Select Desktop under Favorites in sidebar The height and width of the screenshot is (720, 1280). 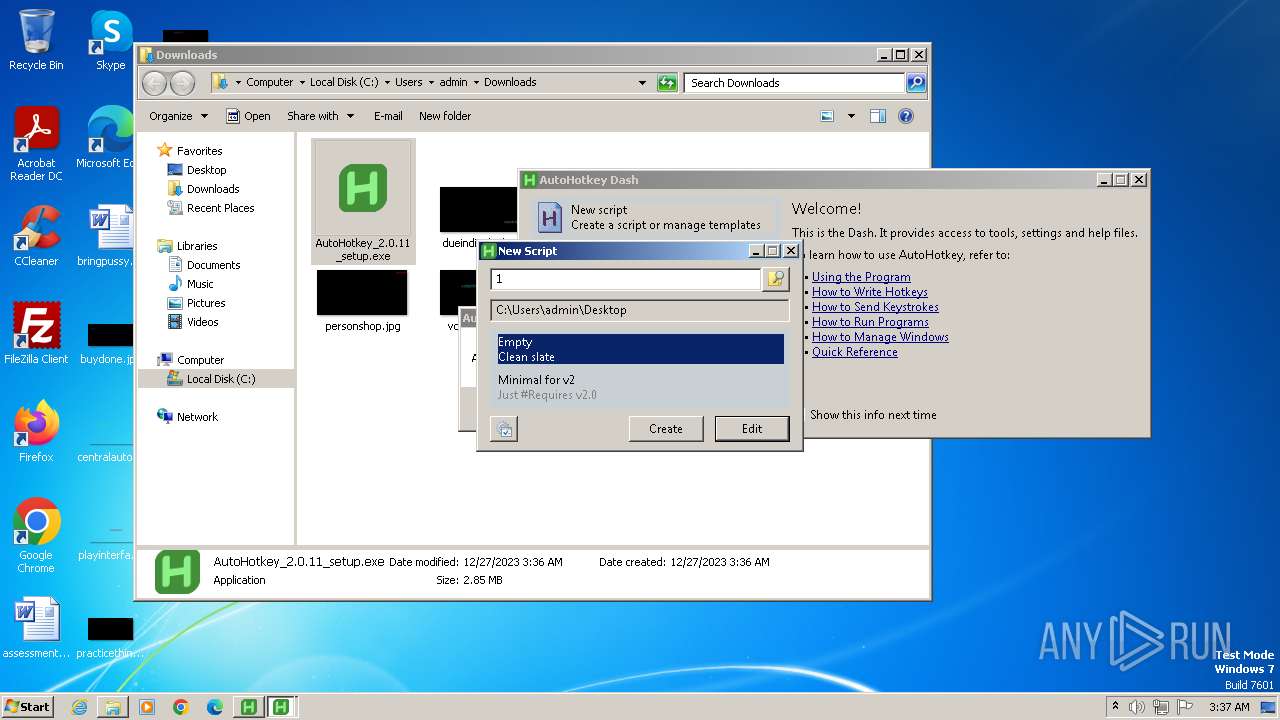pos(206,170)
